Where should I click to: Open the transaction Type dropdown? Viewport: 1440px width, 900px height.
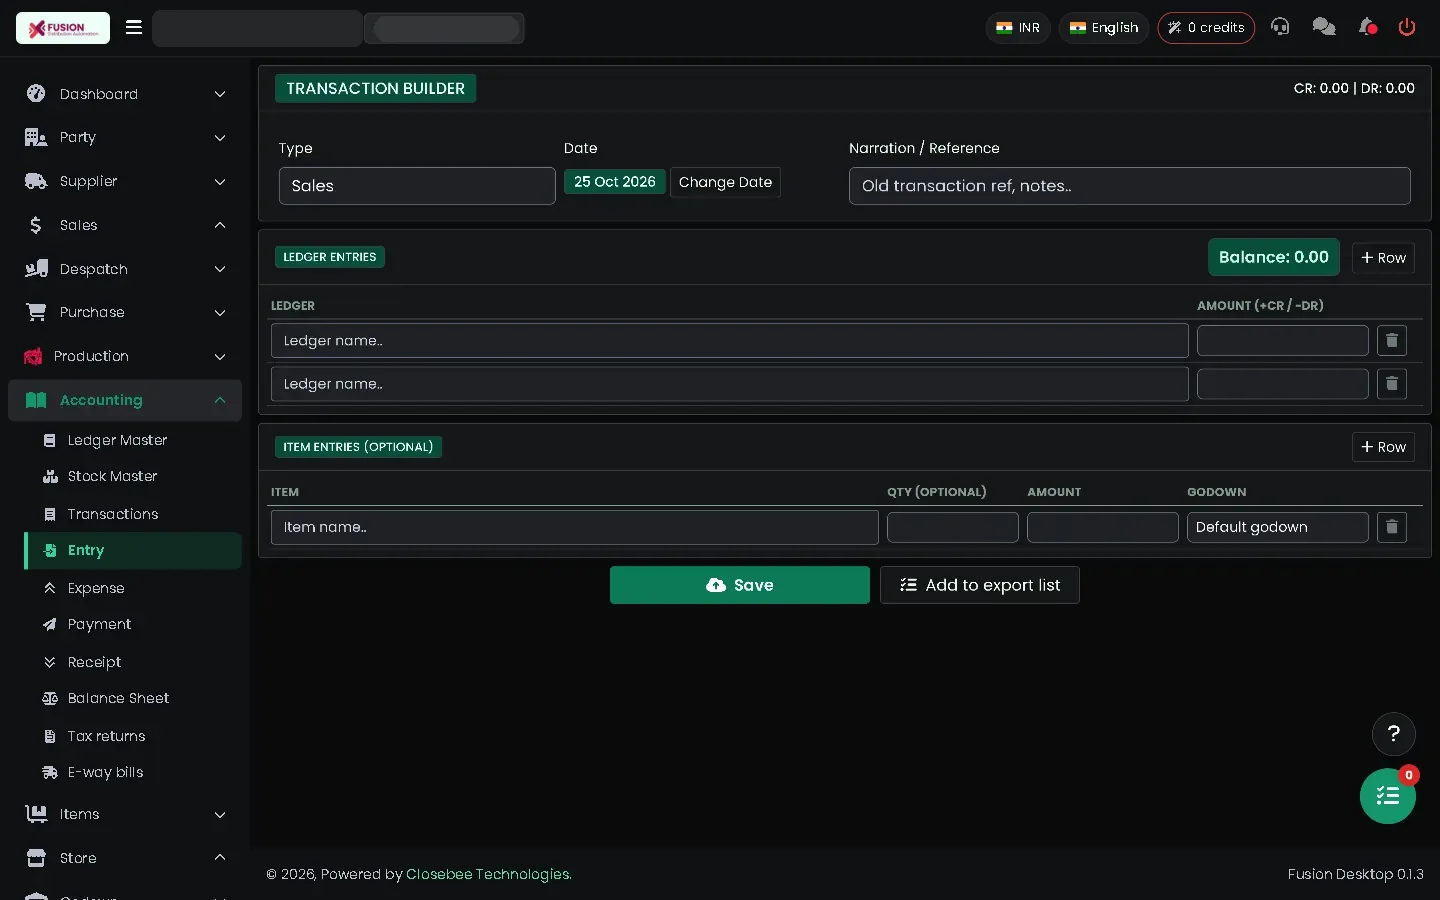(x=417, y=186)
